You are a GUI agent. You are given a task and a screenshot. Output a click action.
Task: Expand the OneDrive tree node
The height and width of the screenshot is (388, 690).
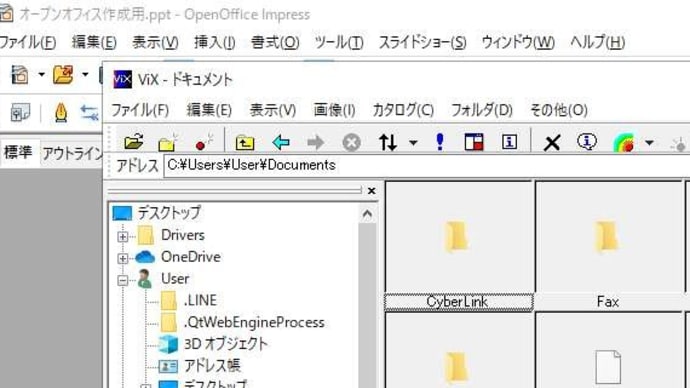123,258
